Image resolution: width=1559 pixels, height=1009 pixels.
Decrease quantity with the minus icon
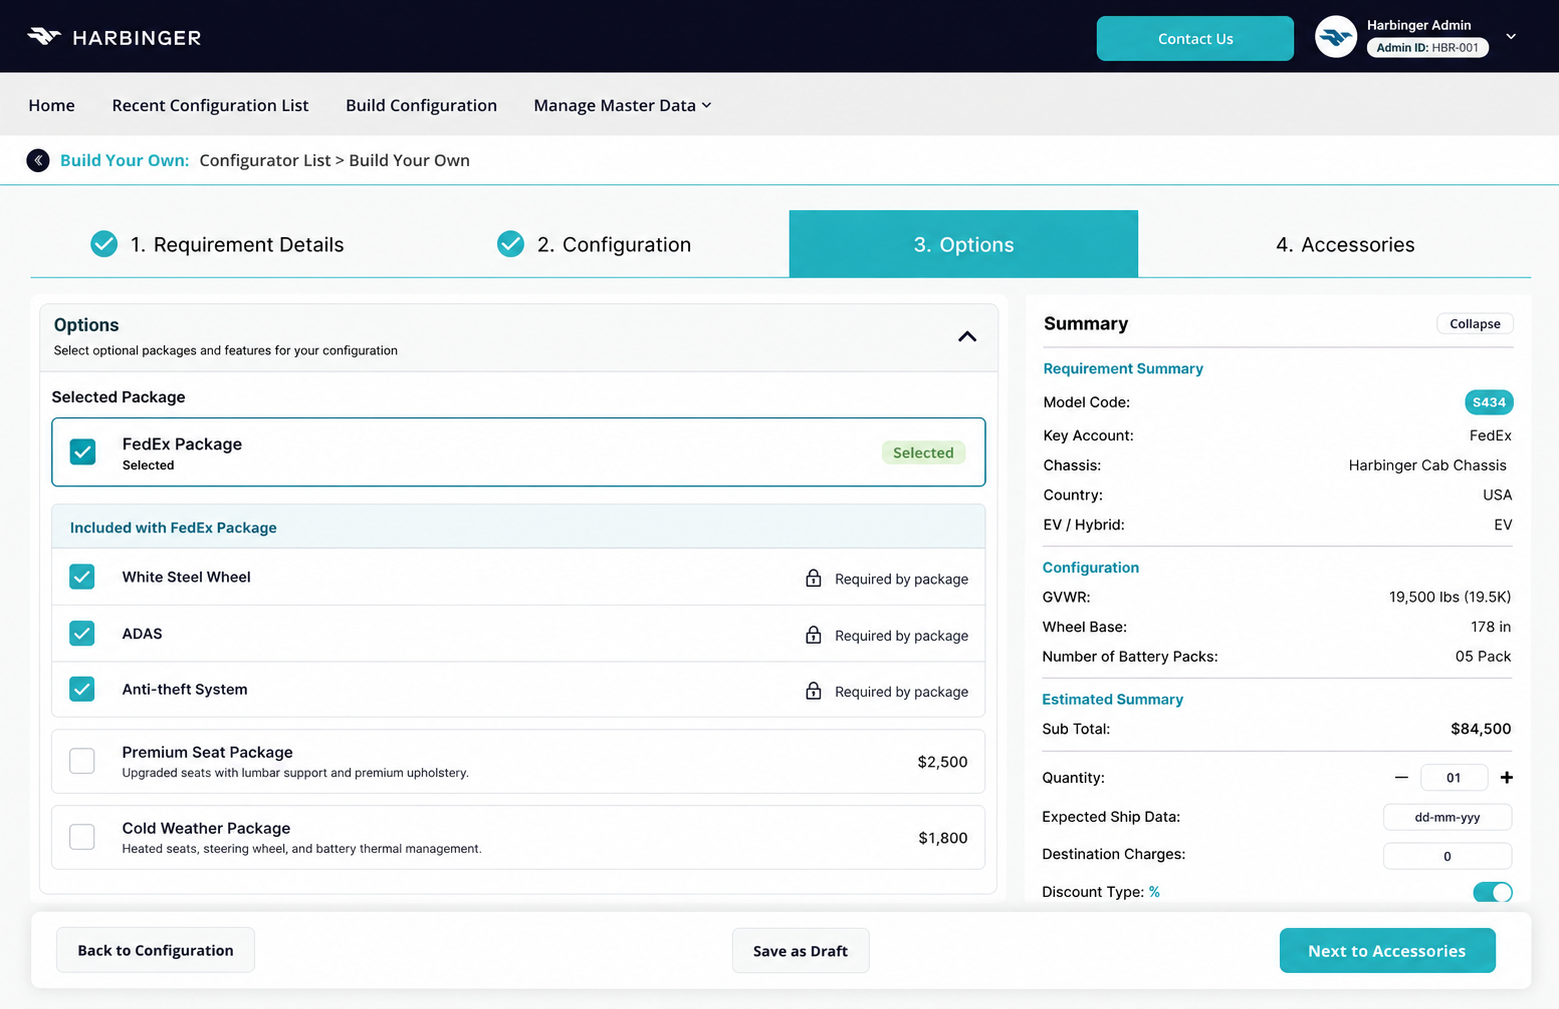coord(1401,777)
